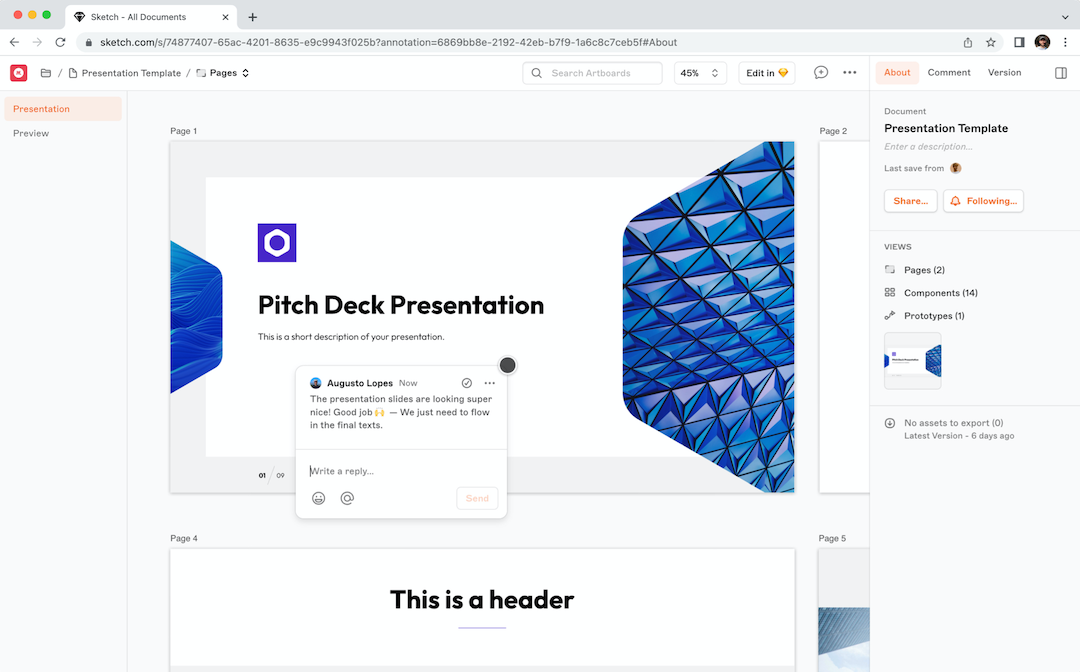Click the add comment icon in toolbar

[x=821, y=73]
